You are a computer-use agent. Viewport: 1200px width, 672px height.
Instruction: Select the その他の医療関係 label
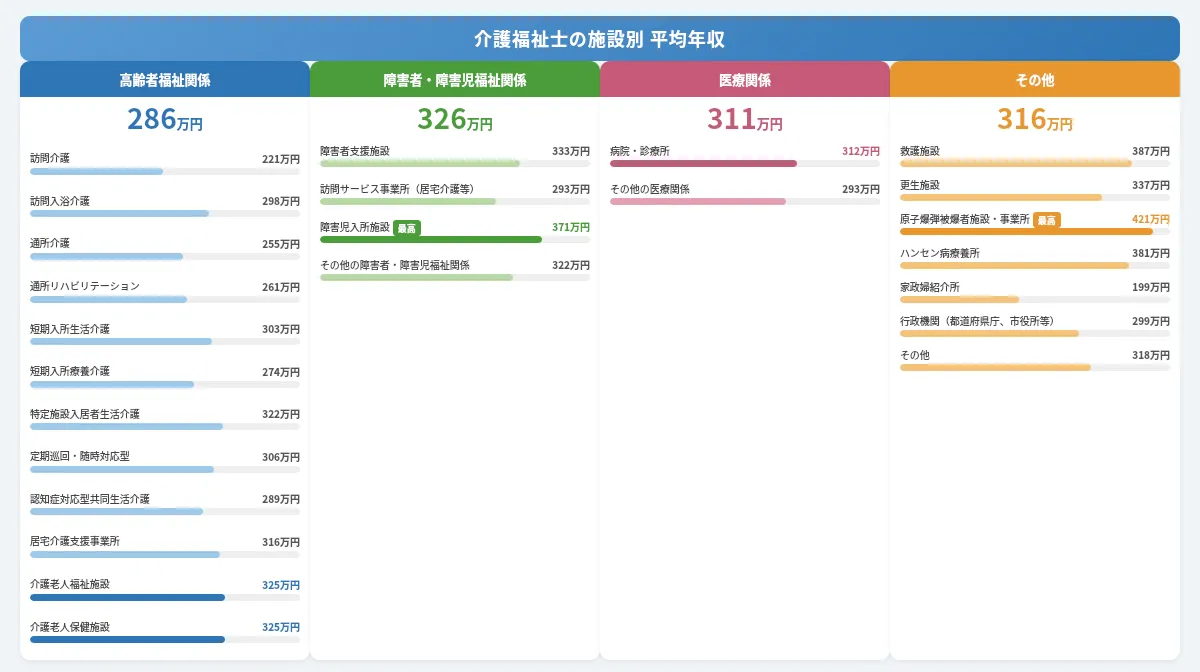[x=650, y=188]
